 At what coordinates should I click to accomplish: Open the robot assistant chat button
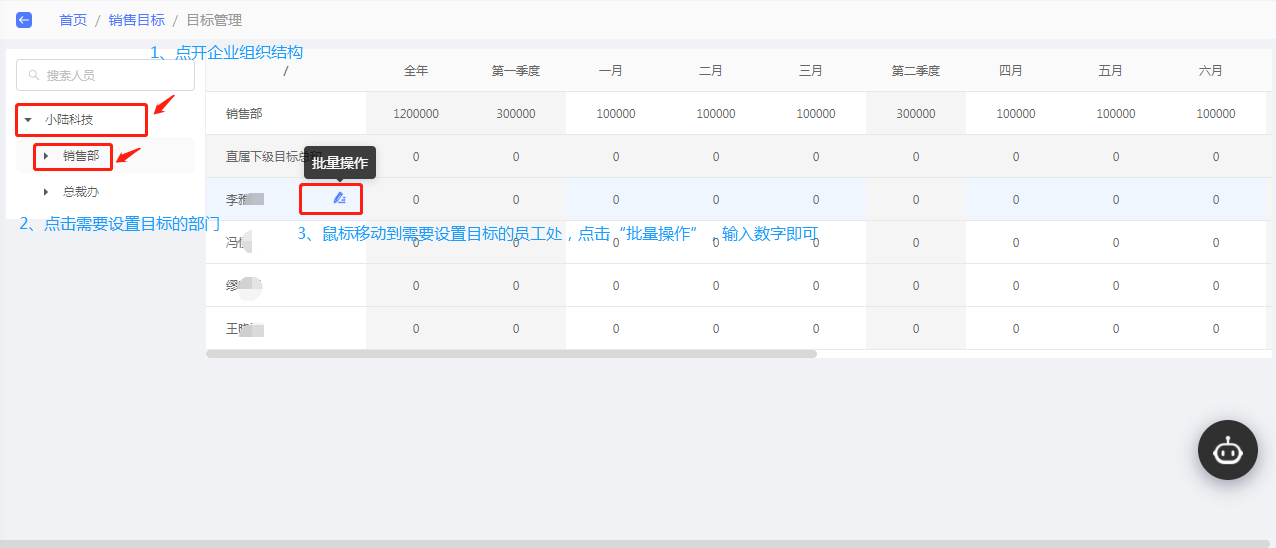pos(1227,450)
